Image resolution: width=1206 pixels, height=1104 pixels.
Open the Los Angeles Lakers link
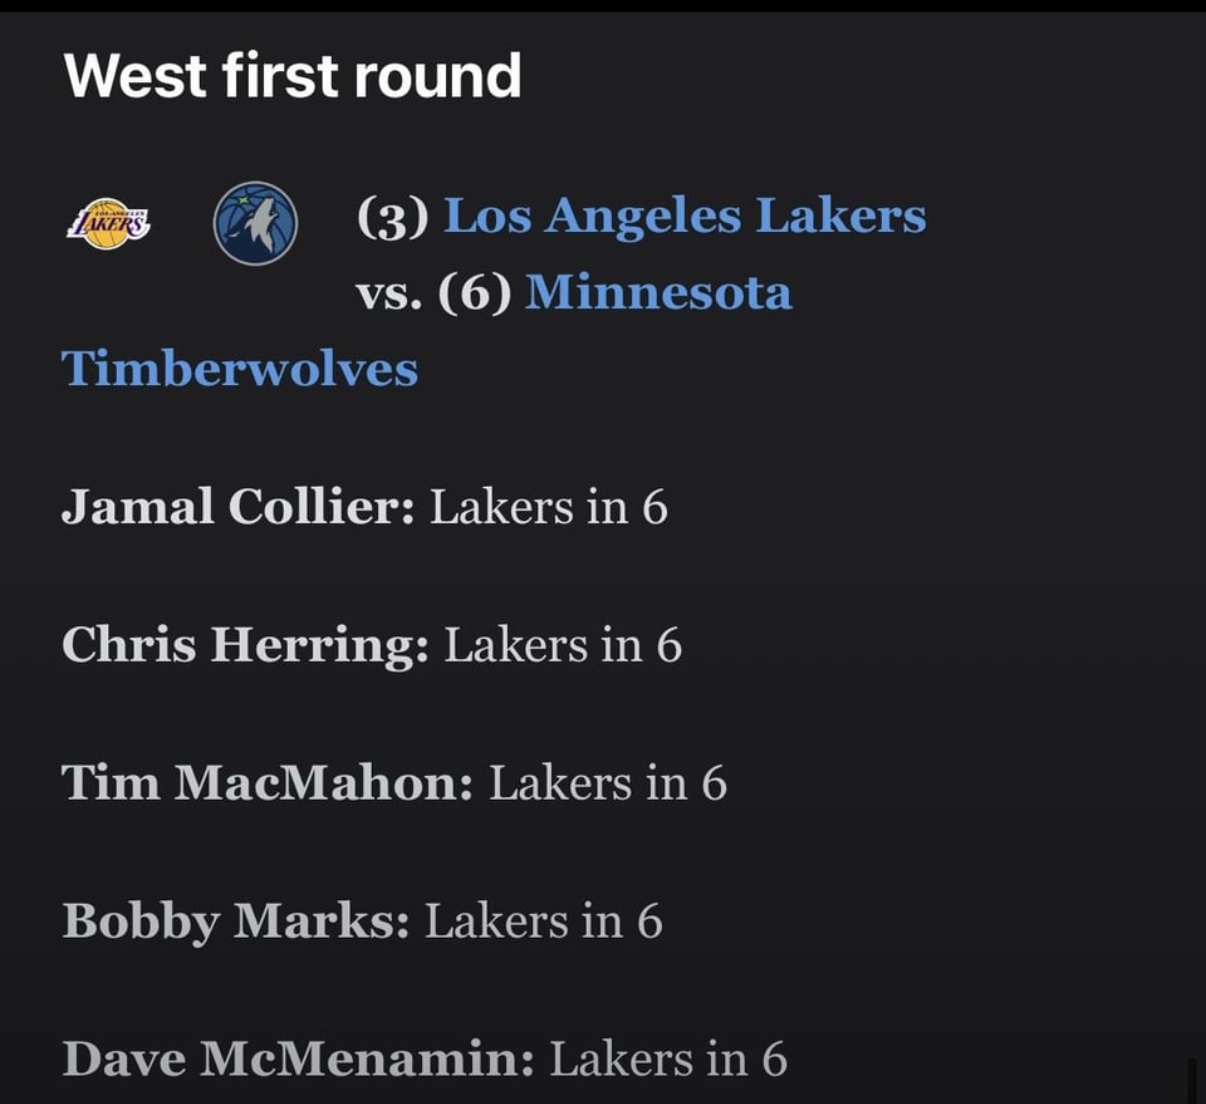685,215
